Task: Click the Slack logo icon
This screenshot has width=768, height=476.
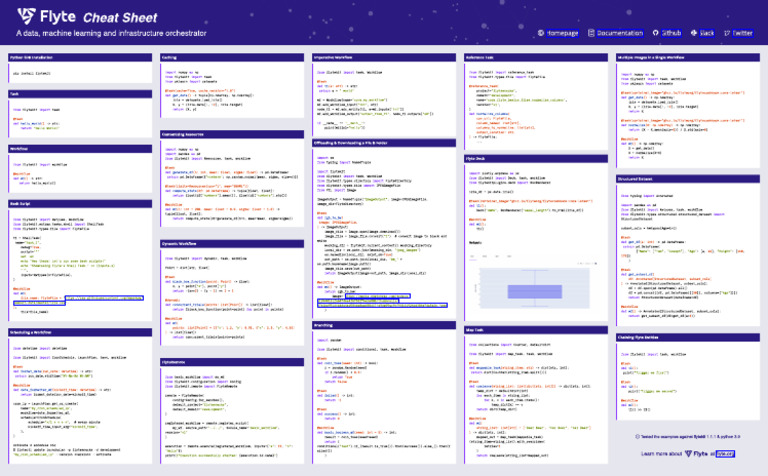Action: (694, 33)
